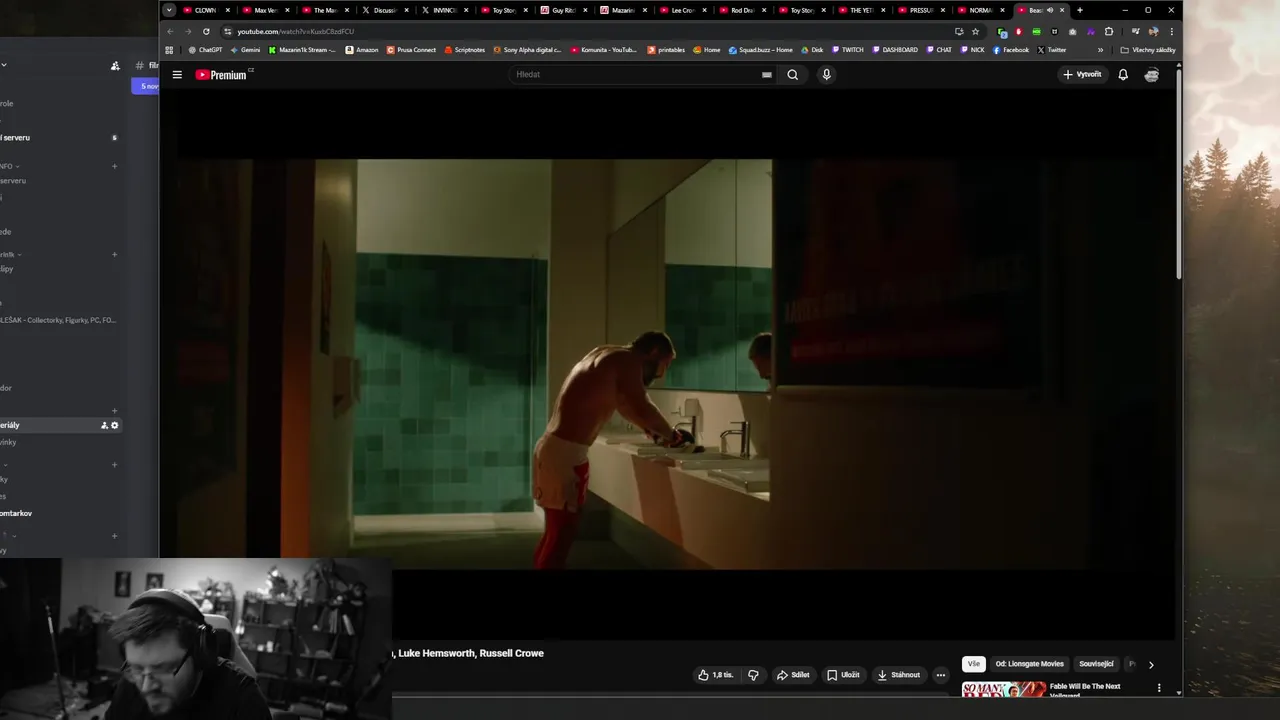
Task: Click the Vytvořit create button
Action: point(1082,75)
